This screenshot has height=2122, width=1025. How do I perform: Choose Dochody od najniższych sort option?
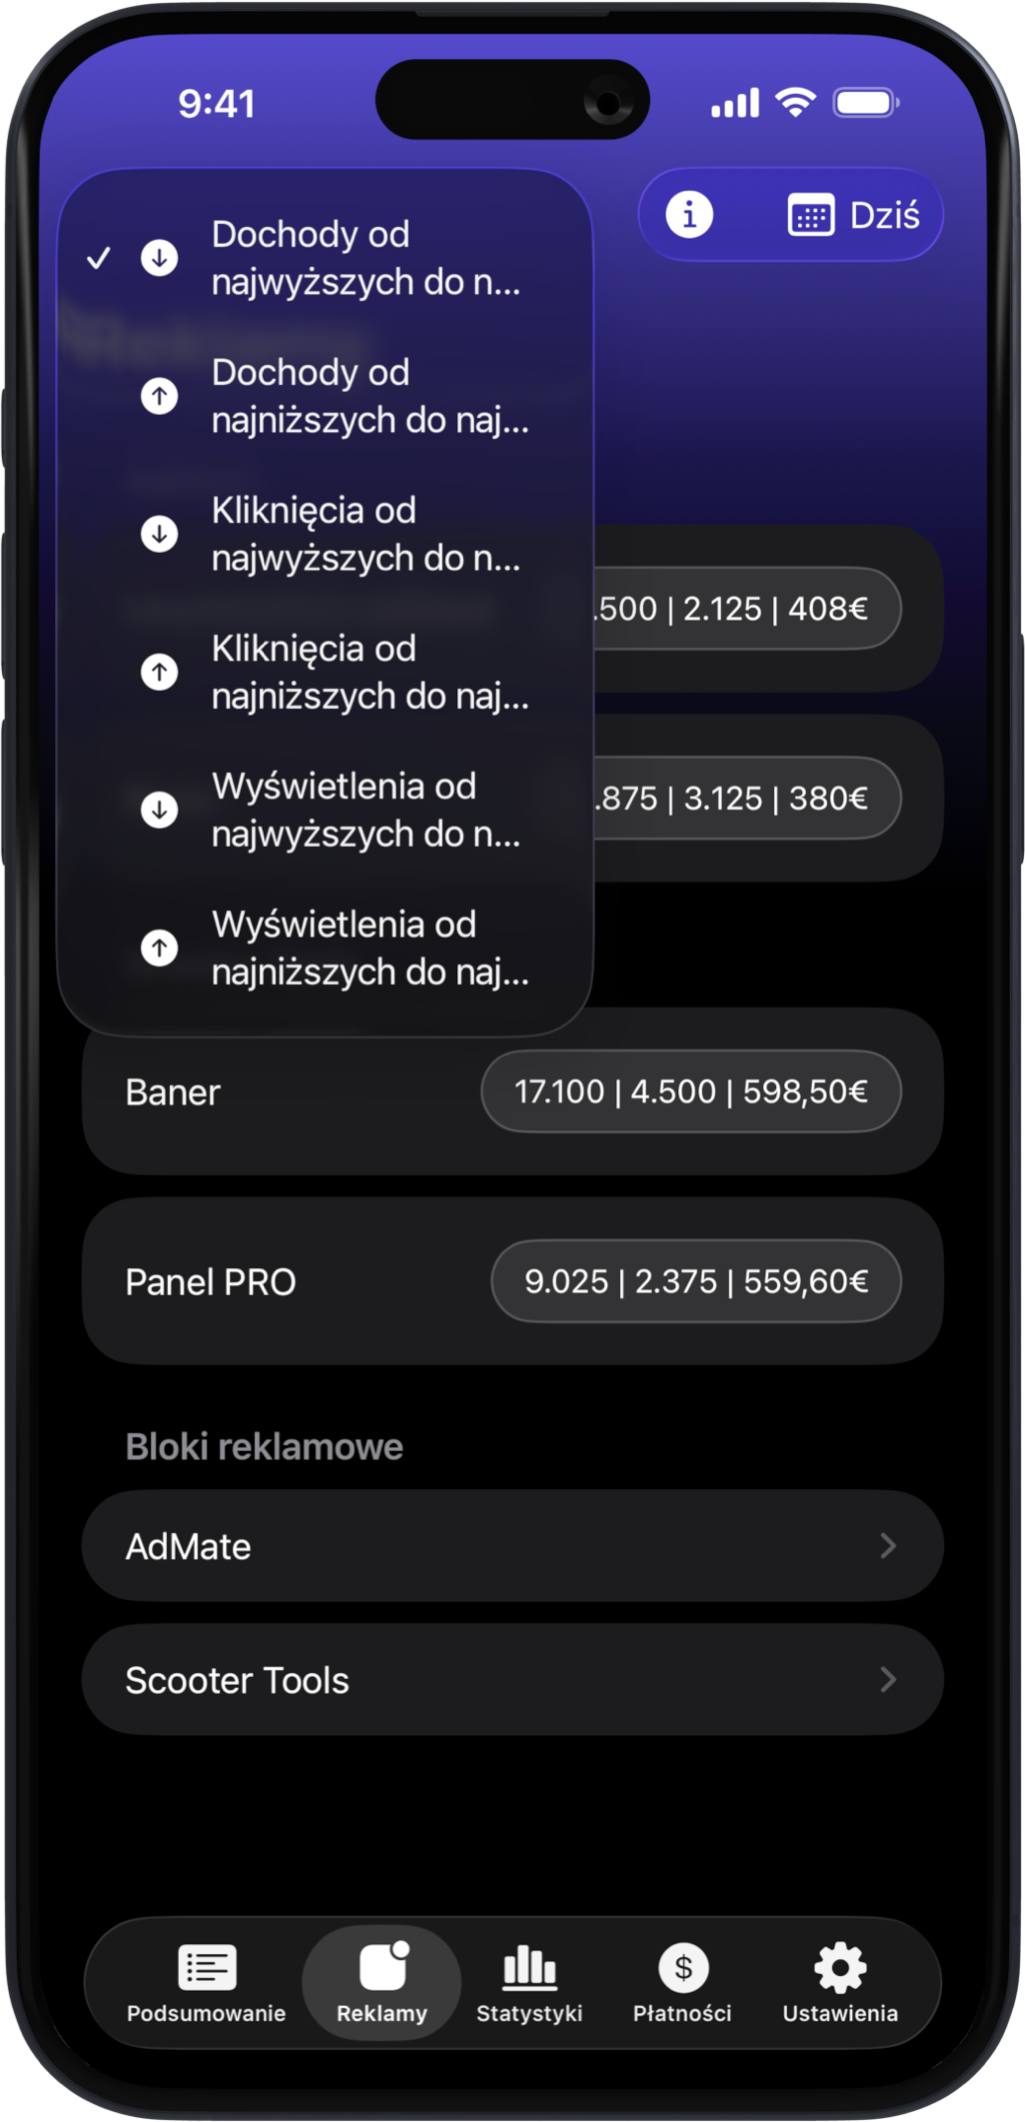point(369,396)
